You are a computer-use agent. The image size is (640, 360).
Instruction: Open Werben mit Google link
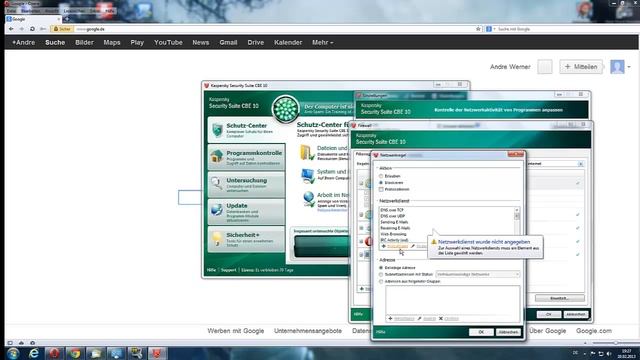pos(236,331)
